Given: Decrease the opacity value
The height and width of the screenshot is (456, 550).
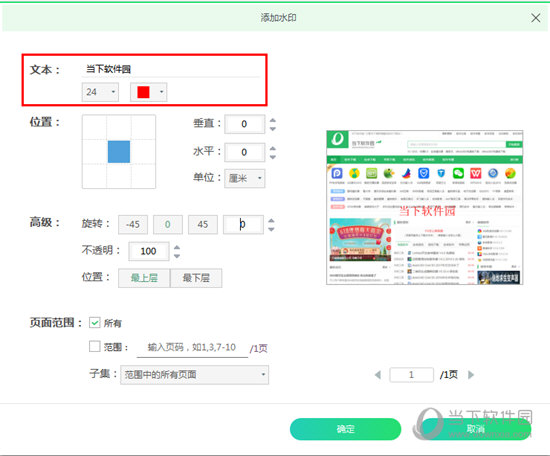Looking at the screenshot, I should coord(177,256).
